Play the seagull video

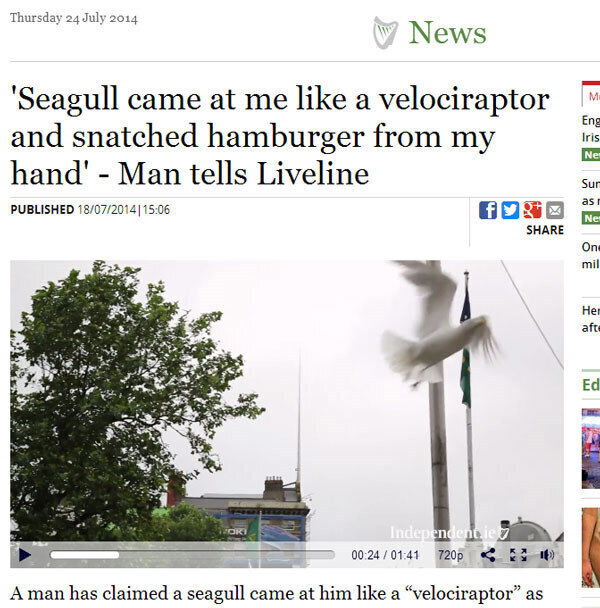25,555
